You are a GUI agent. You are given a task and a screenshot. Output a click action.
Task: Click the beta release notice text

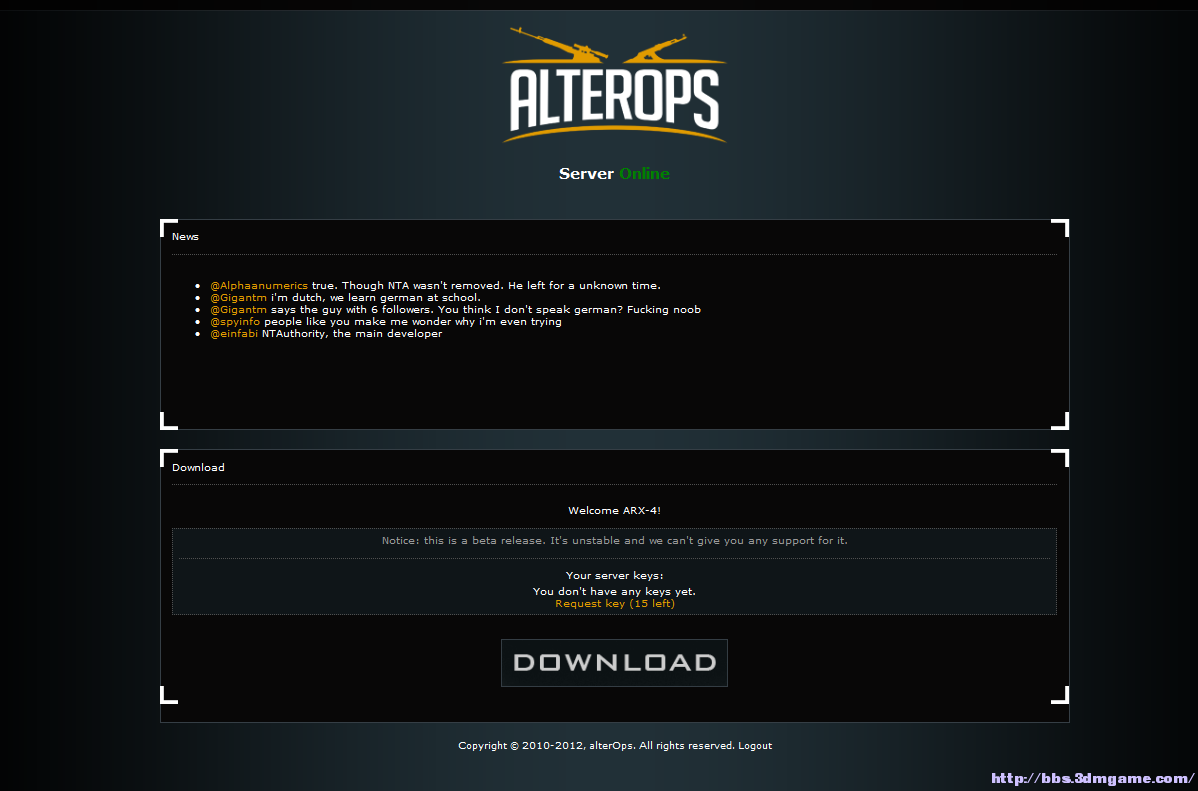614,541
